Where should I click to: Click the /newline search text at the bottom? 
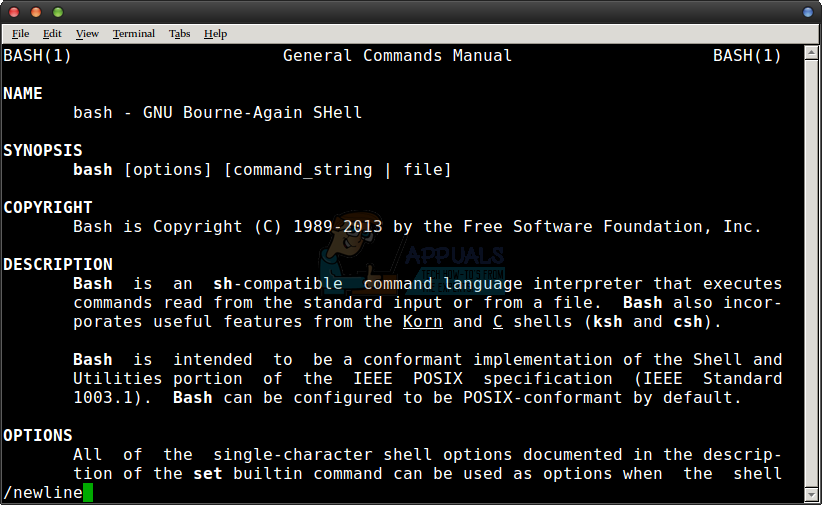pos(42,492)
